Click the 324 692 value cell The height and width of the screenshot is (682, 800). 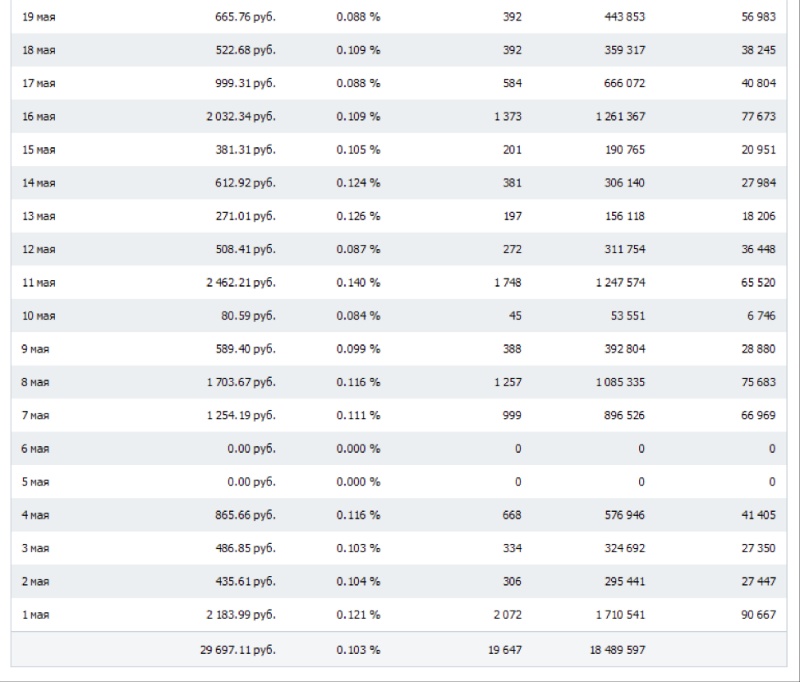[624, 548]
